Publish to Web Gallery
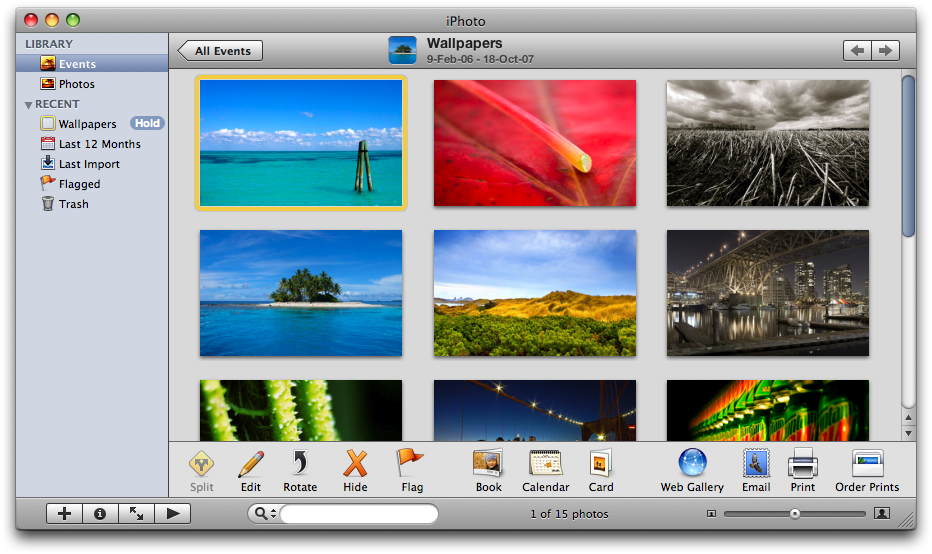The height and width of the screenshot is (554, 932). tap(692, 464)
